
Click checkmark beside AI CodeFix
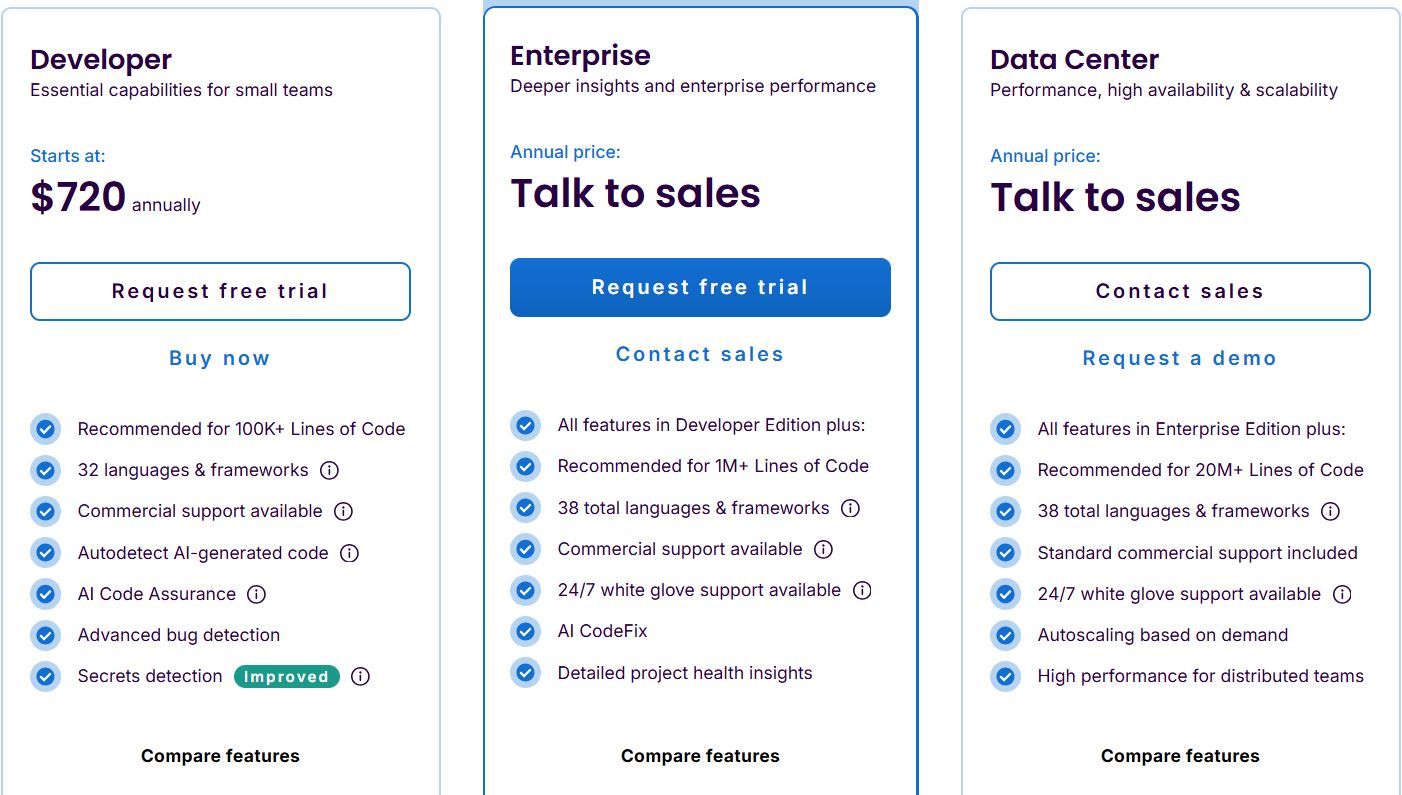(x=525, y=631)
